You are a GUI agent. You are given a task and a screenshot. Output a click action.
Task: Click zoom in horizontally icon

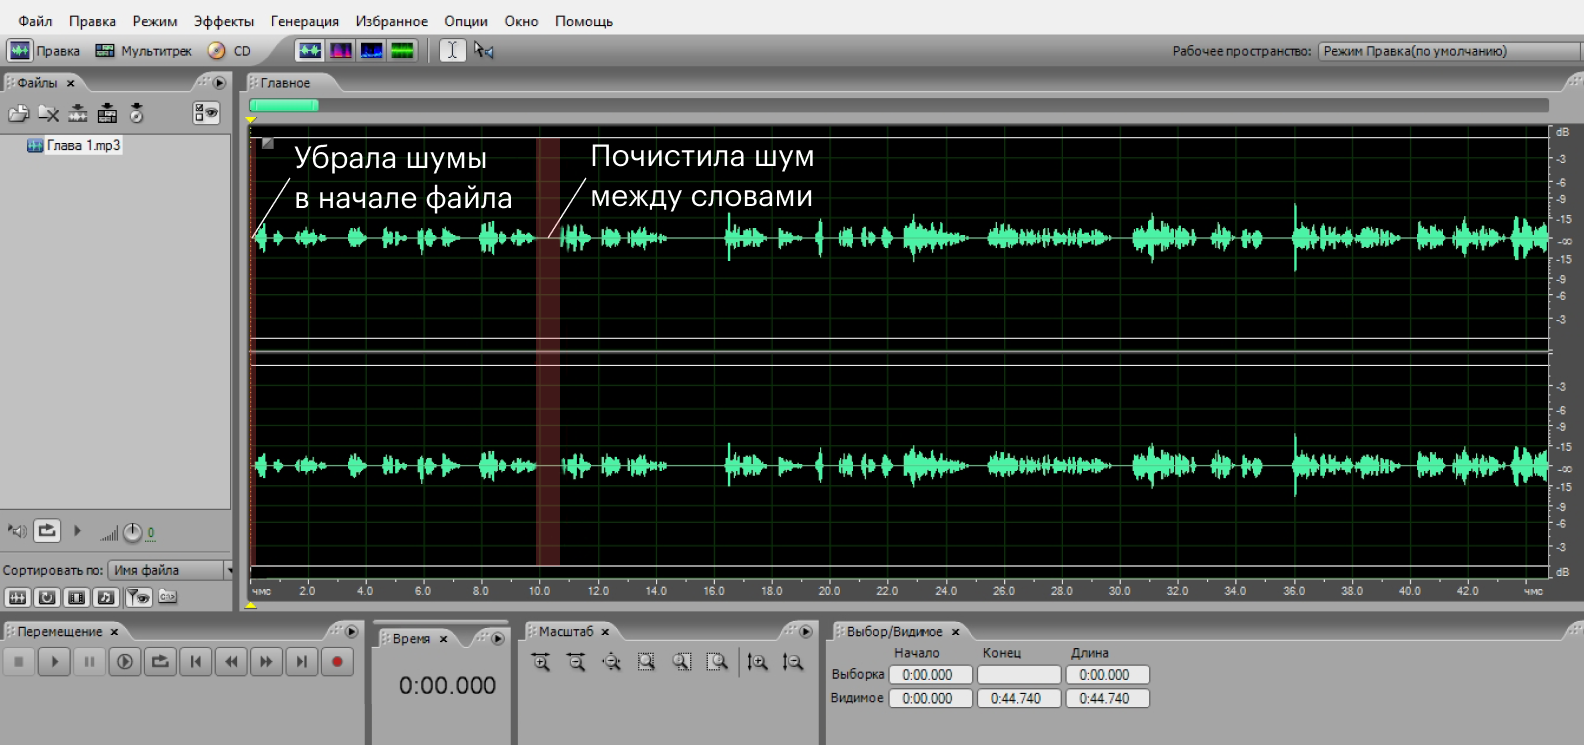541,662
